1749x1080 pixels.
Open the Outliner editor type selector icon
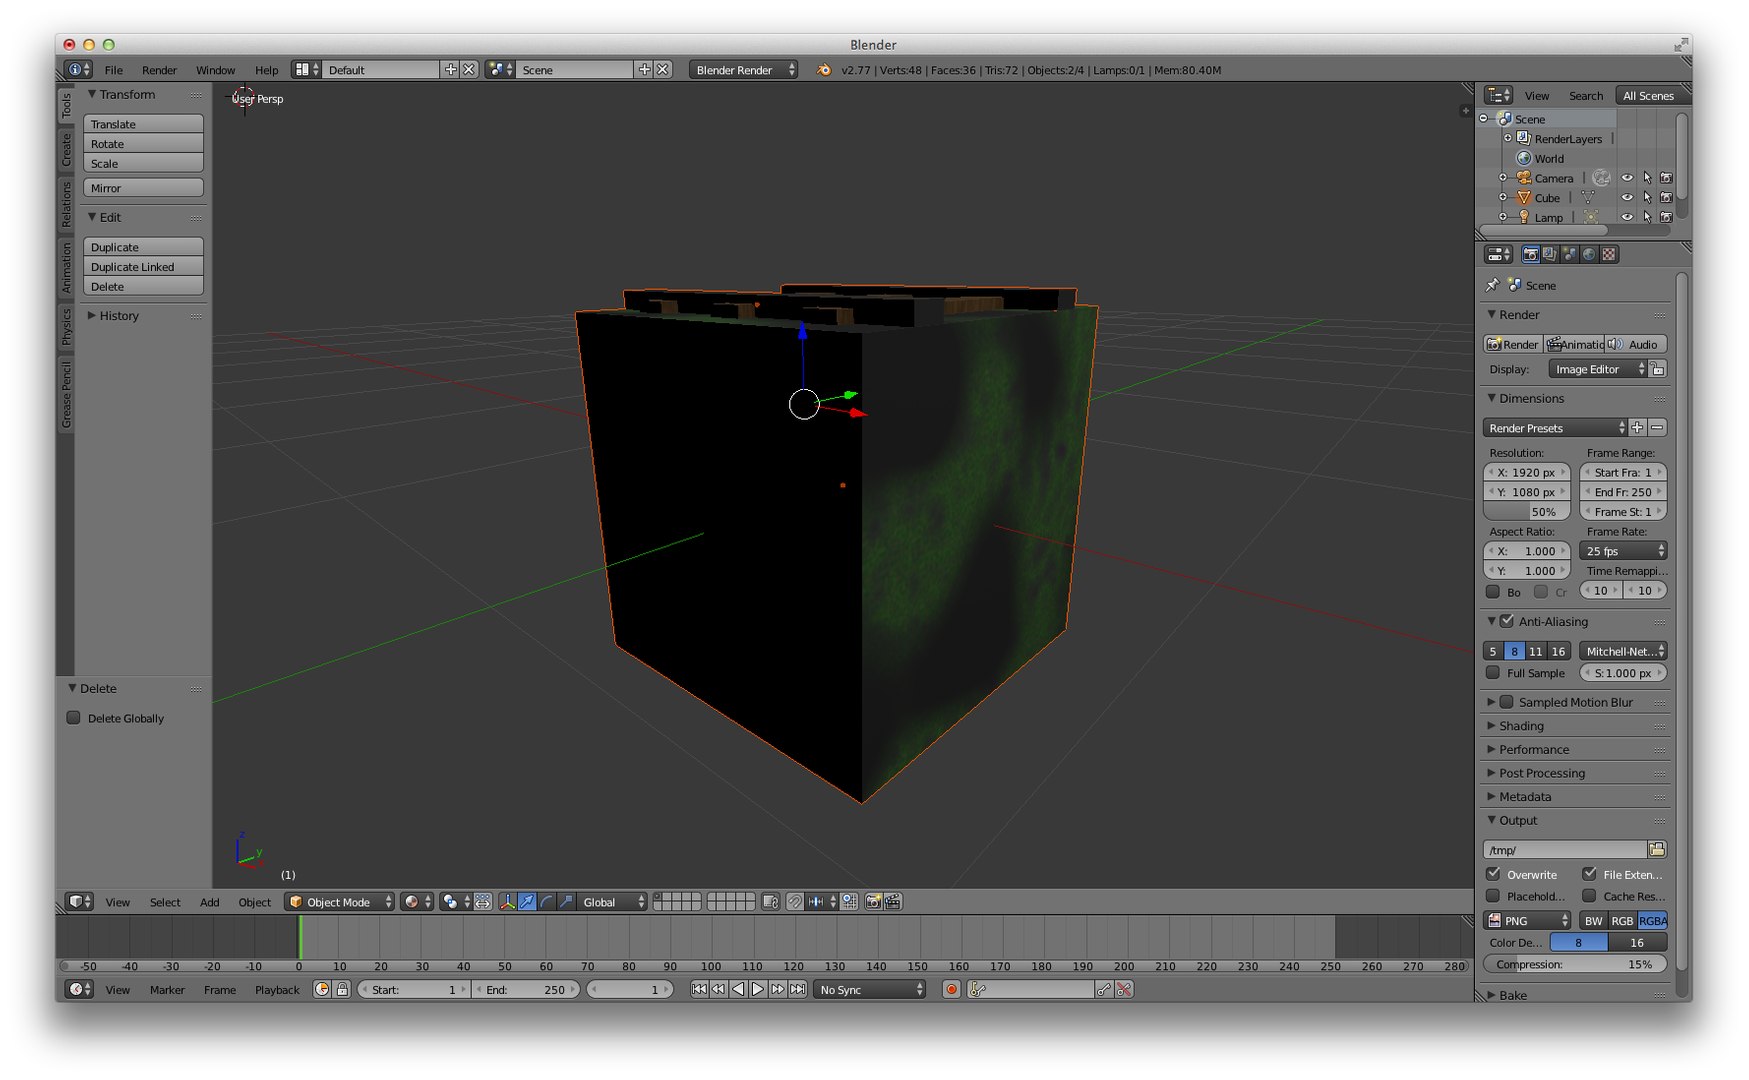pyautogui.click(x=1498, y=95)
